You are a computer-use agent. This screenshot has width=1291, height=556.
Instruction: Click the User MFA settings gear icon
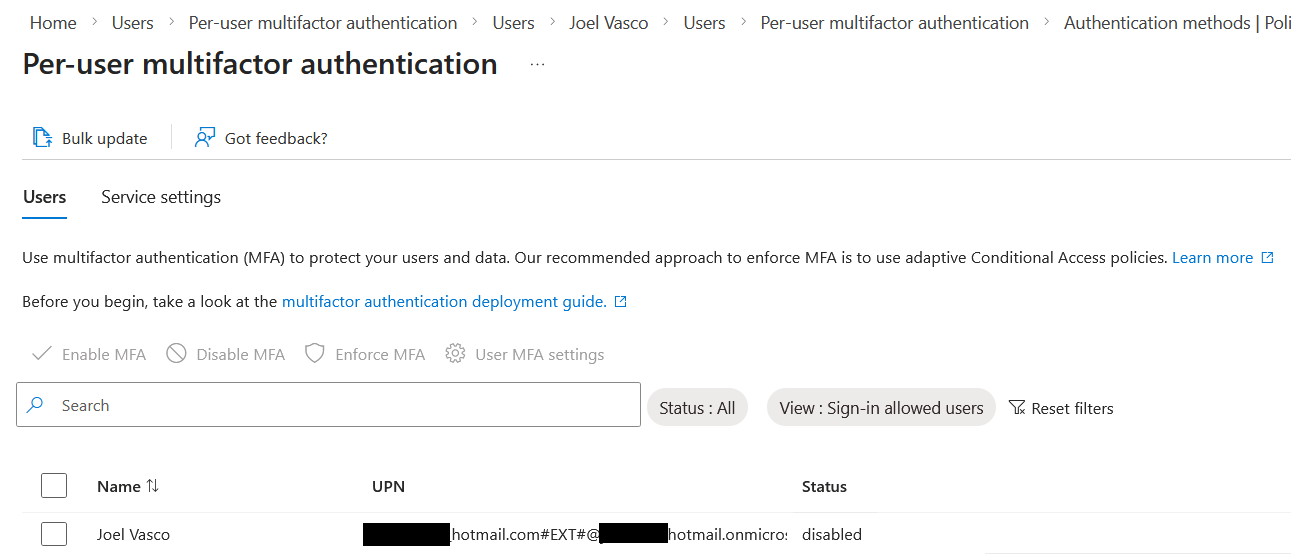point(456,354)
